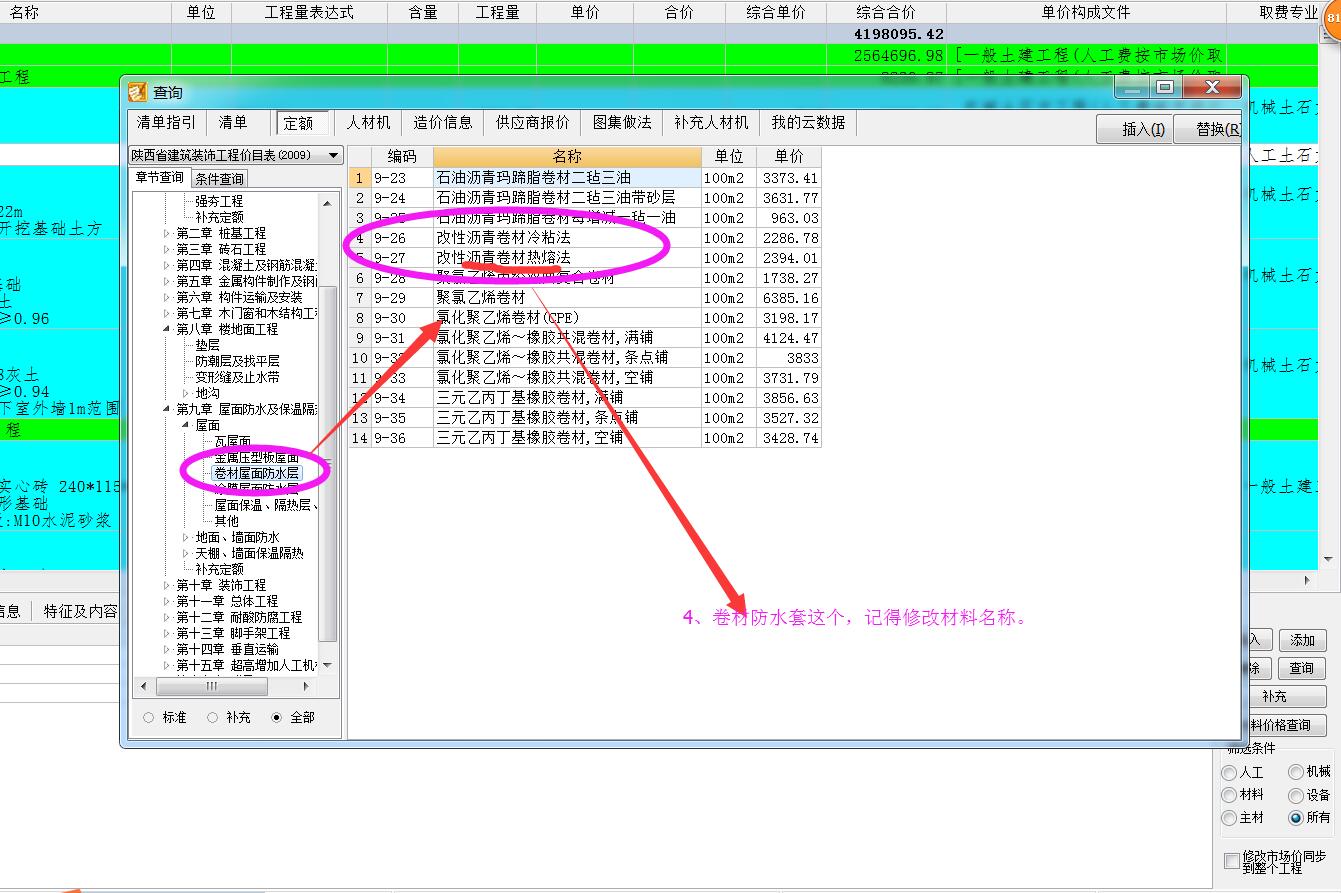Select 强夯工程 tree item
This screenshot has height=893, width=1341.
pos(219,201)
